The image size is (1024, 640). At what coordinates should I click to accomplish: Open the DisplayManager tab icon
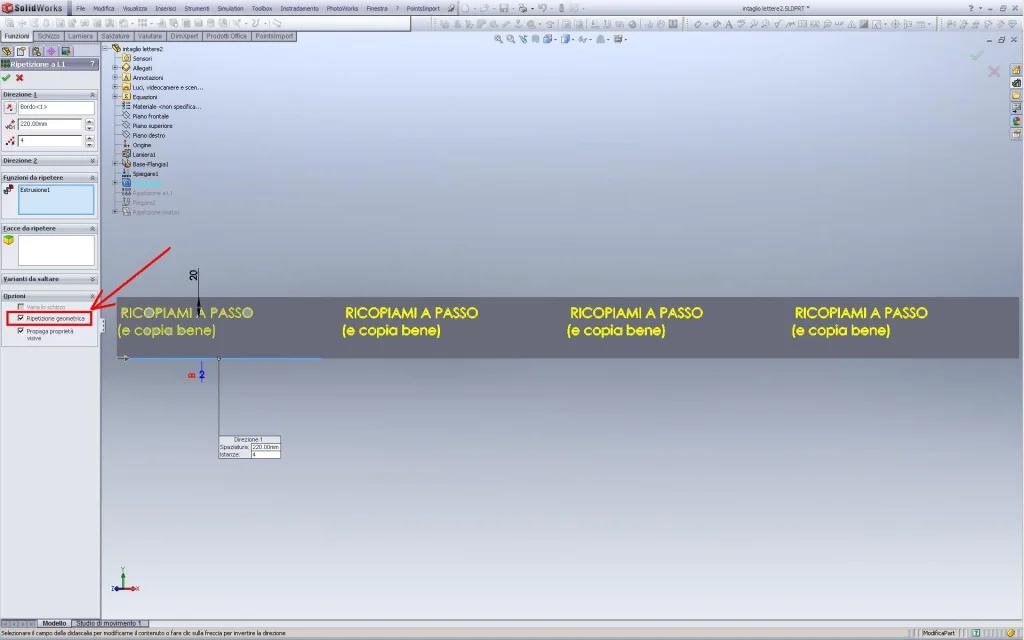(x=65, y=51)
